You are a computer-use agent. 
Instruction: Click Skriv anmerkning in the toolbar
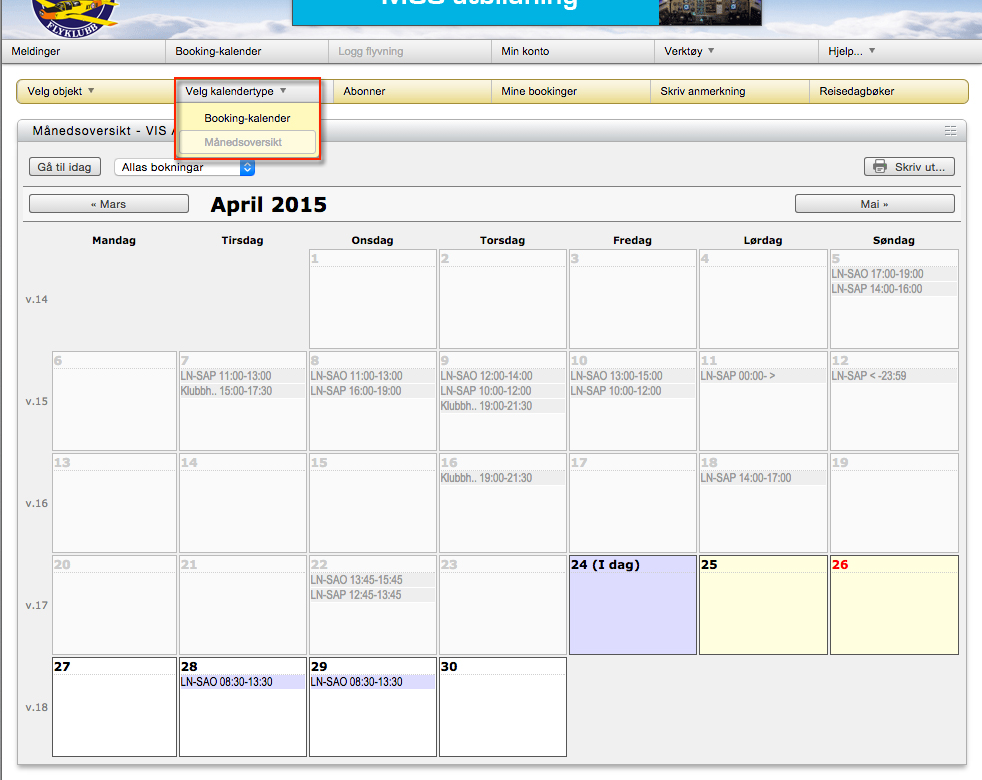[x=702, y=91]
